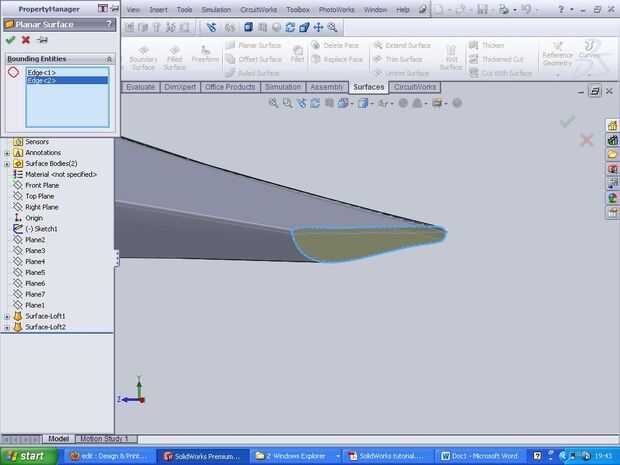Click Zoom to Fit in view toolbar
Viewport: 620px width, 465px height.
273,103
